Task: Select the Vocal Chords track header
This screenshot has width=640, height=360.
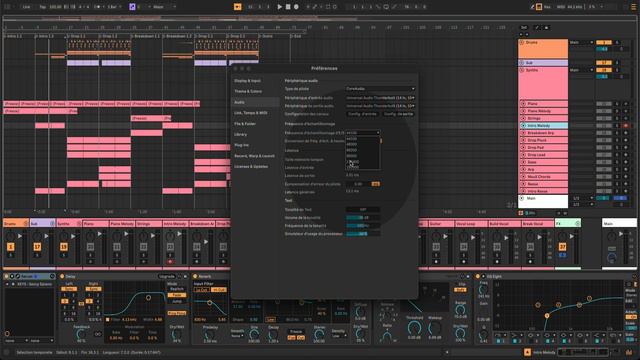Action: (543, 177)
